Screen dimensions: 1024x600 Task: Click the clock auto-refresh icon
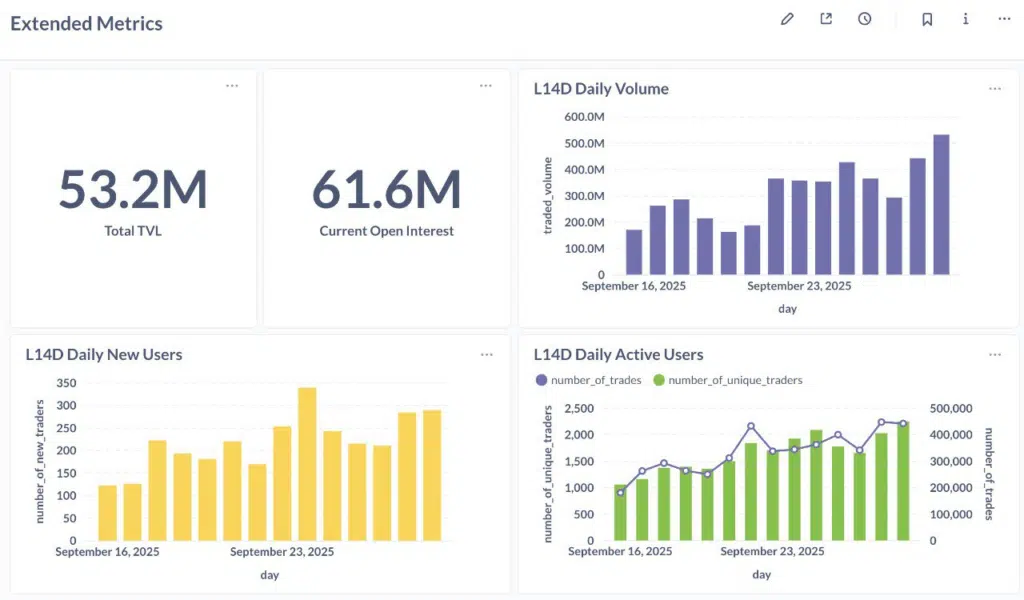point(865,19)
